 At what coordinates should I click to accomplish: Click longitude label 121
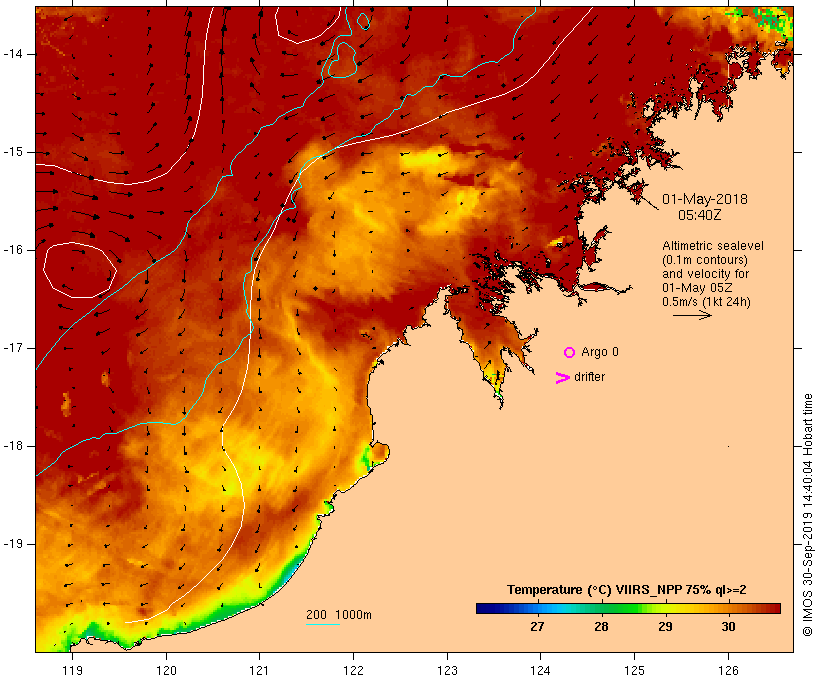click(x=259, y=670)
